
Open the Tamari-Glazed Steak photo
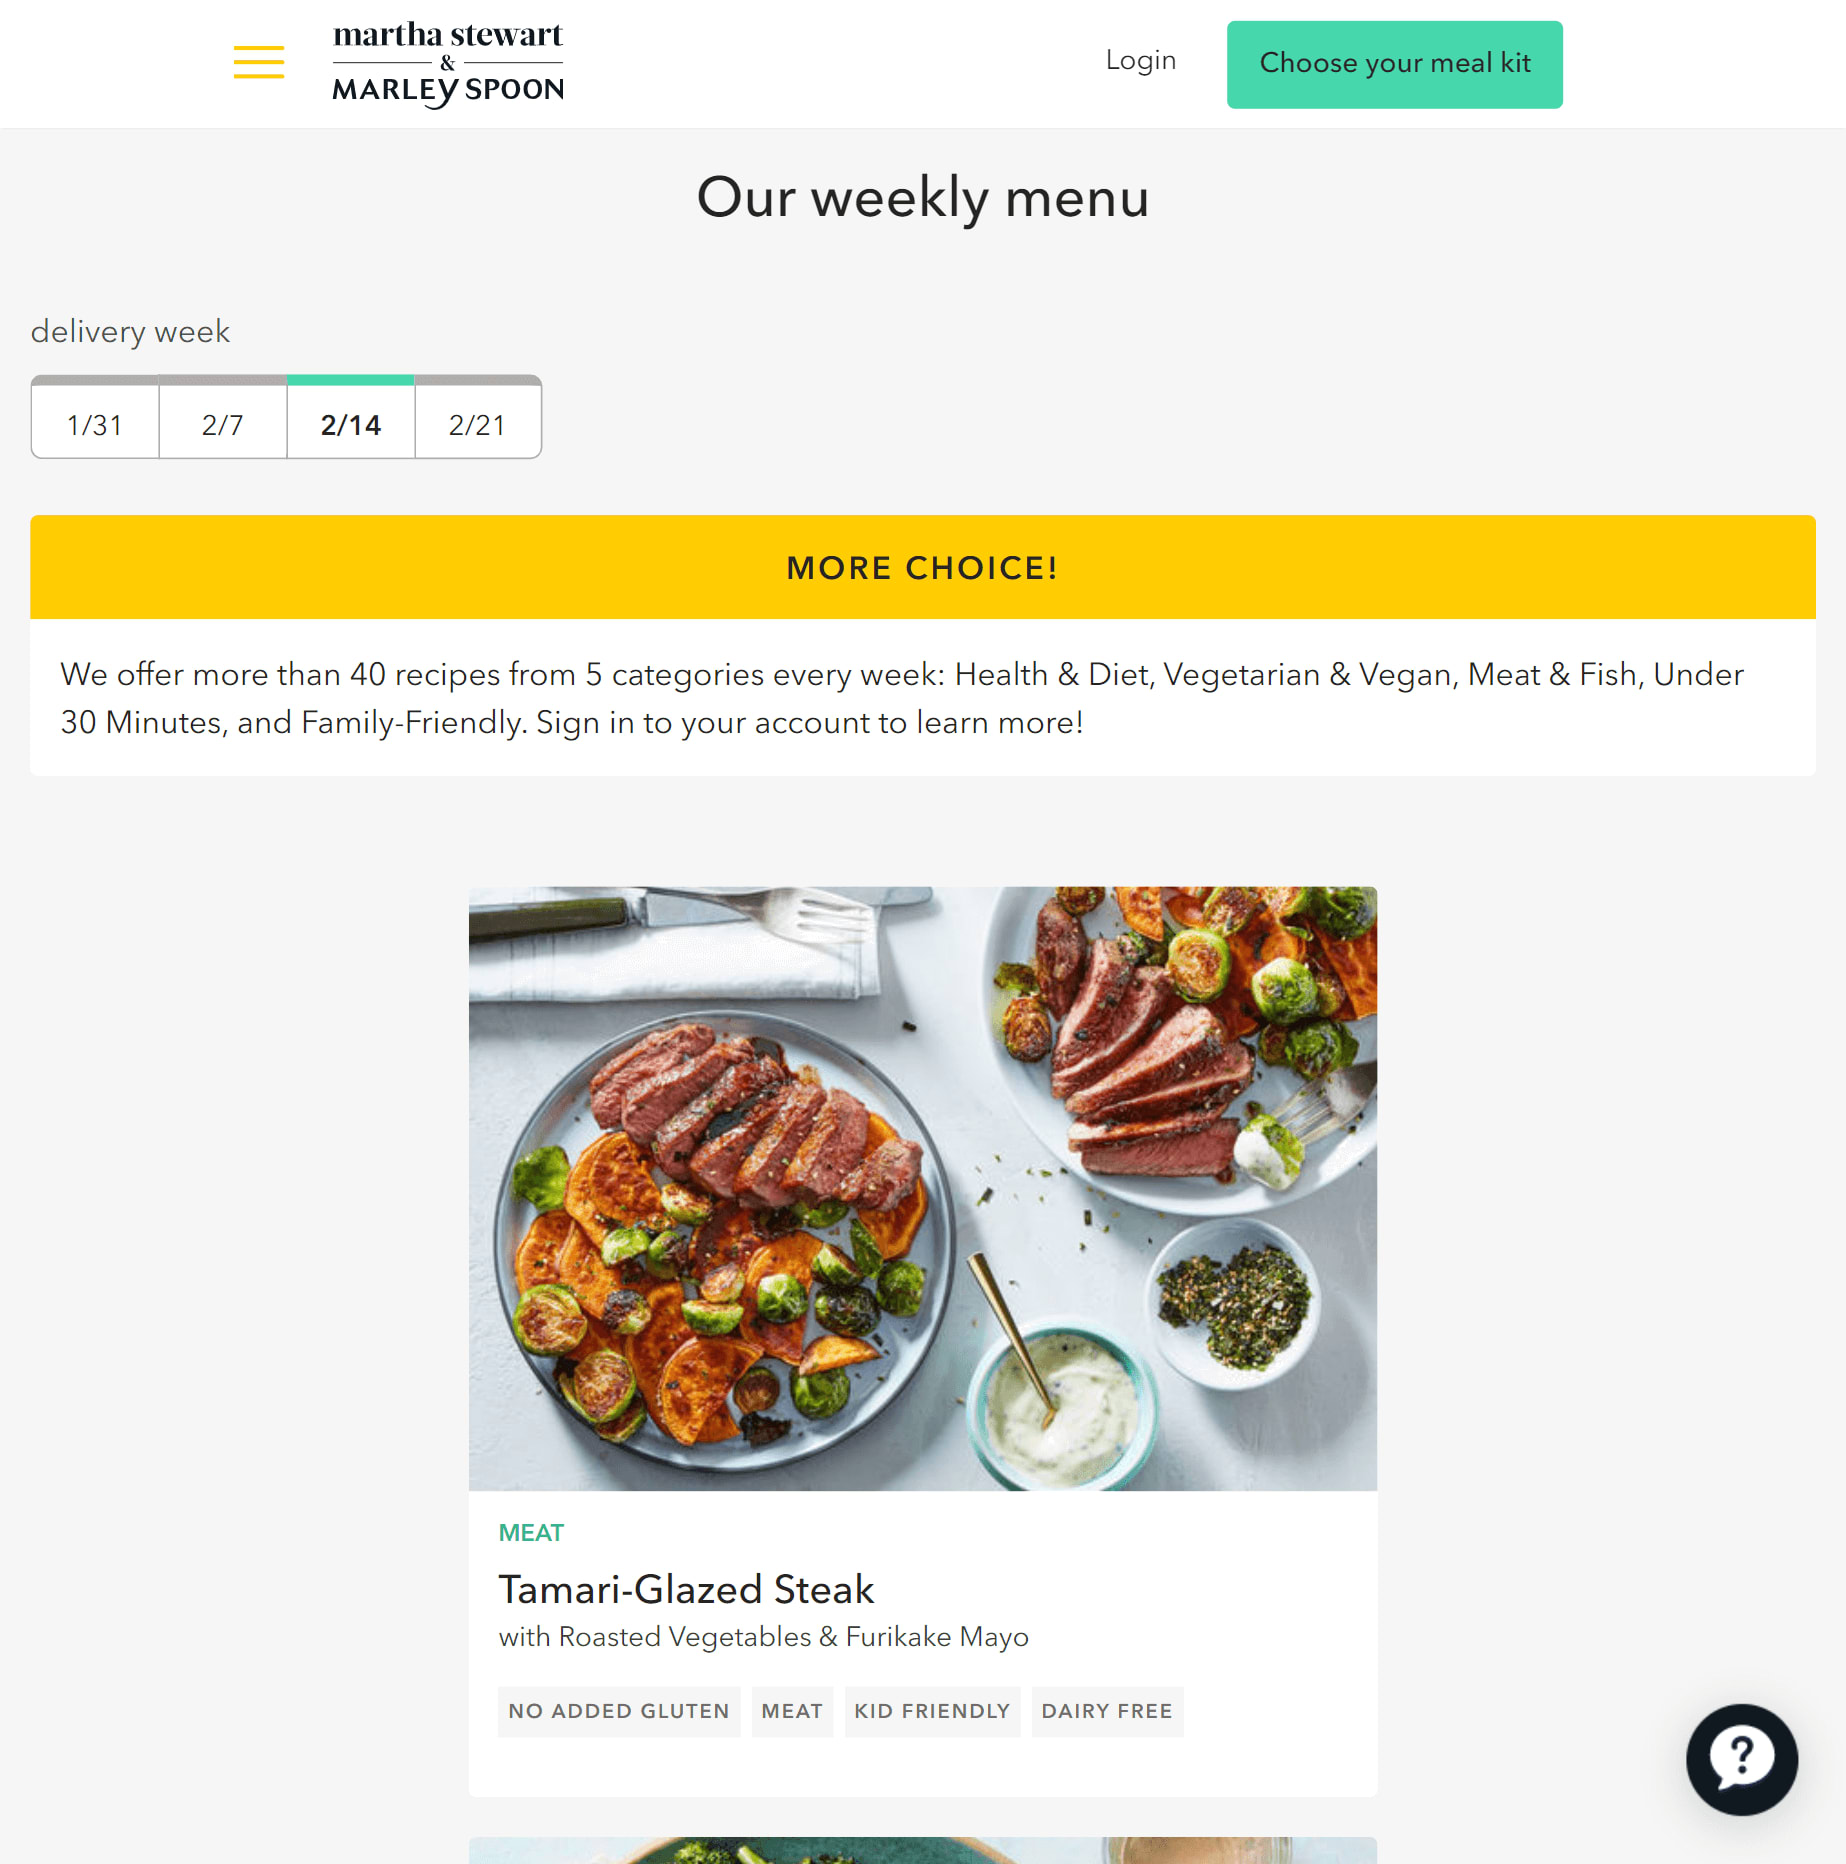922,1188
